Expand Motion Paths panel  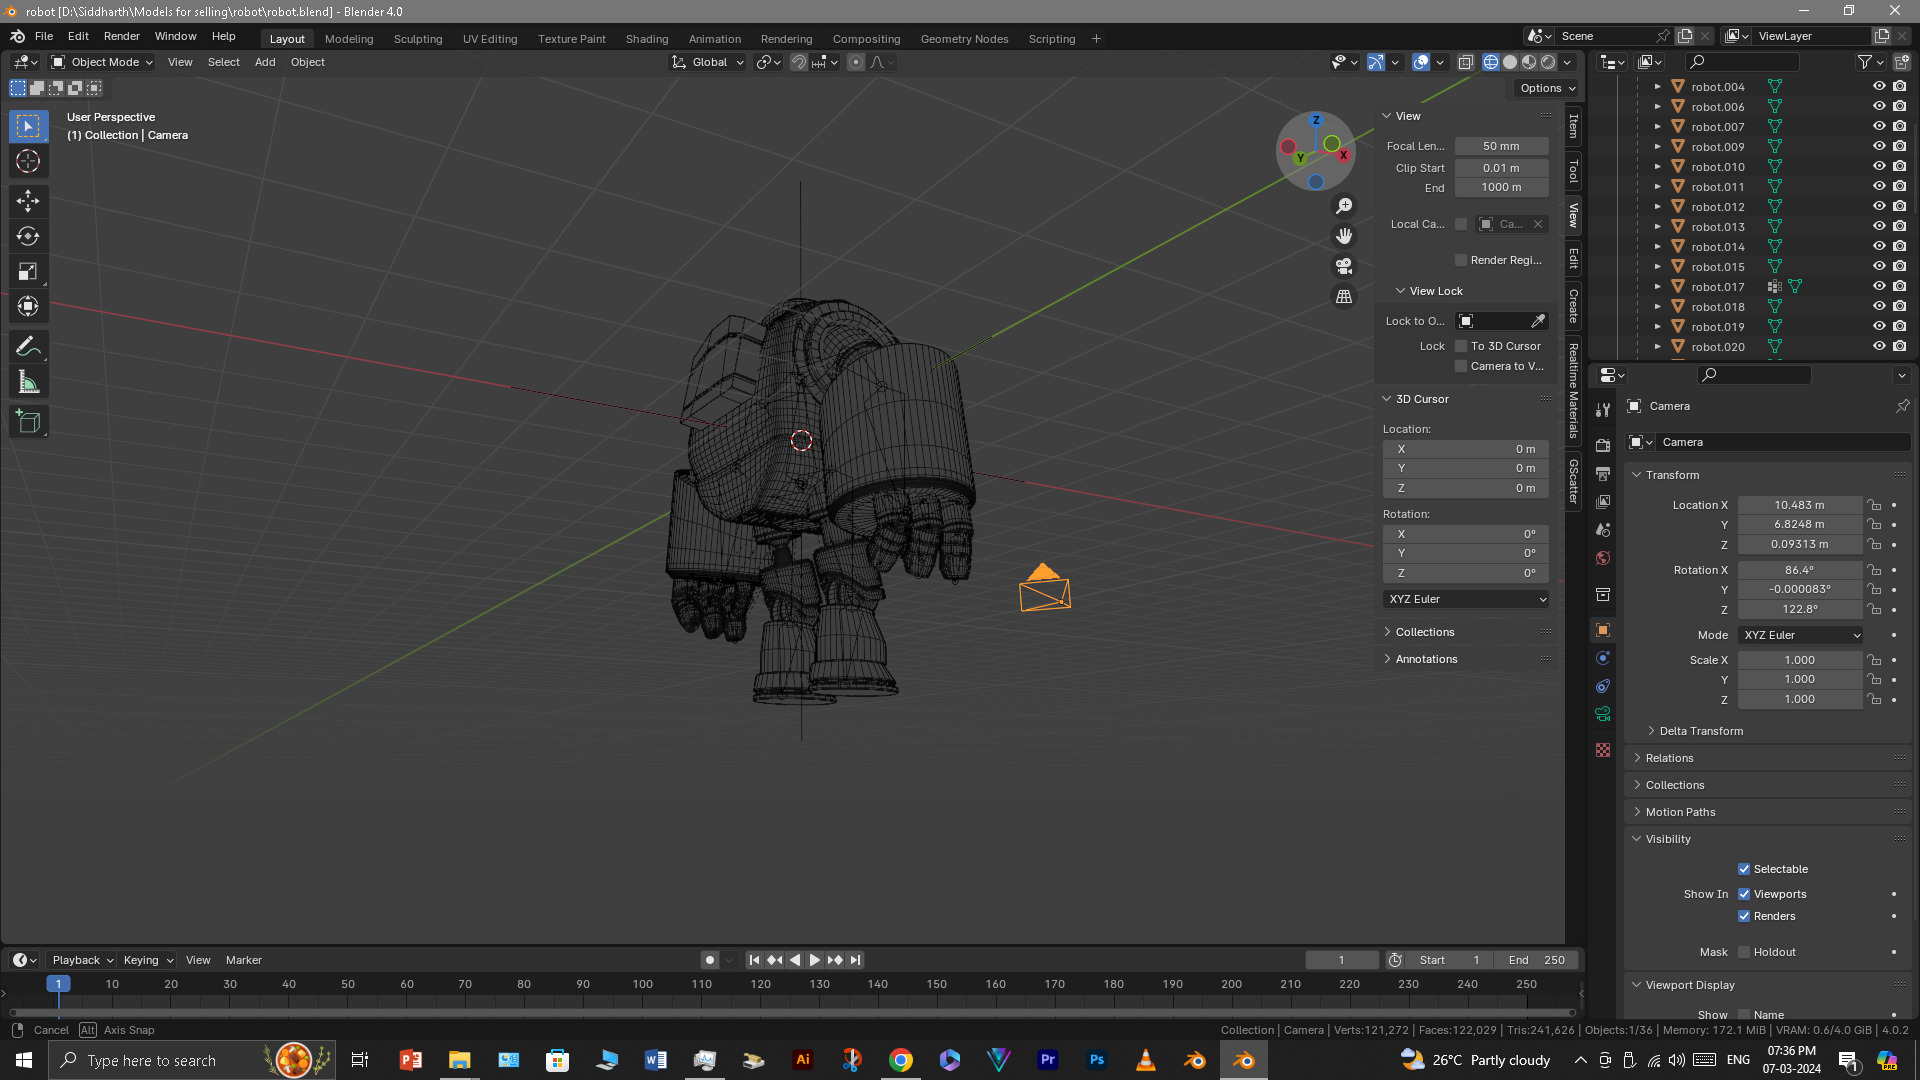click(x=1680, y=812)
